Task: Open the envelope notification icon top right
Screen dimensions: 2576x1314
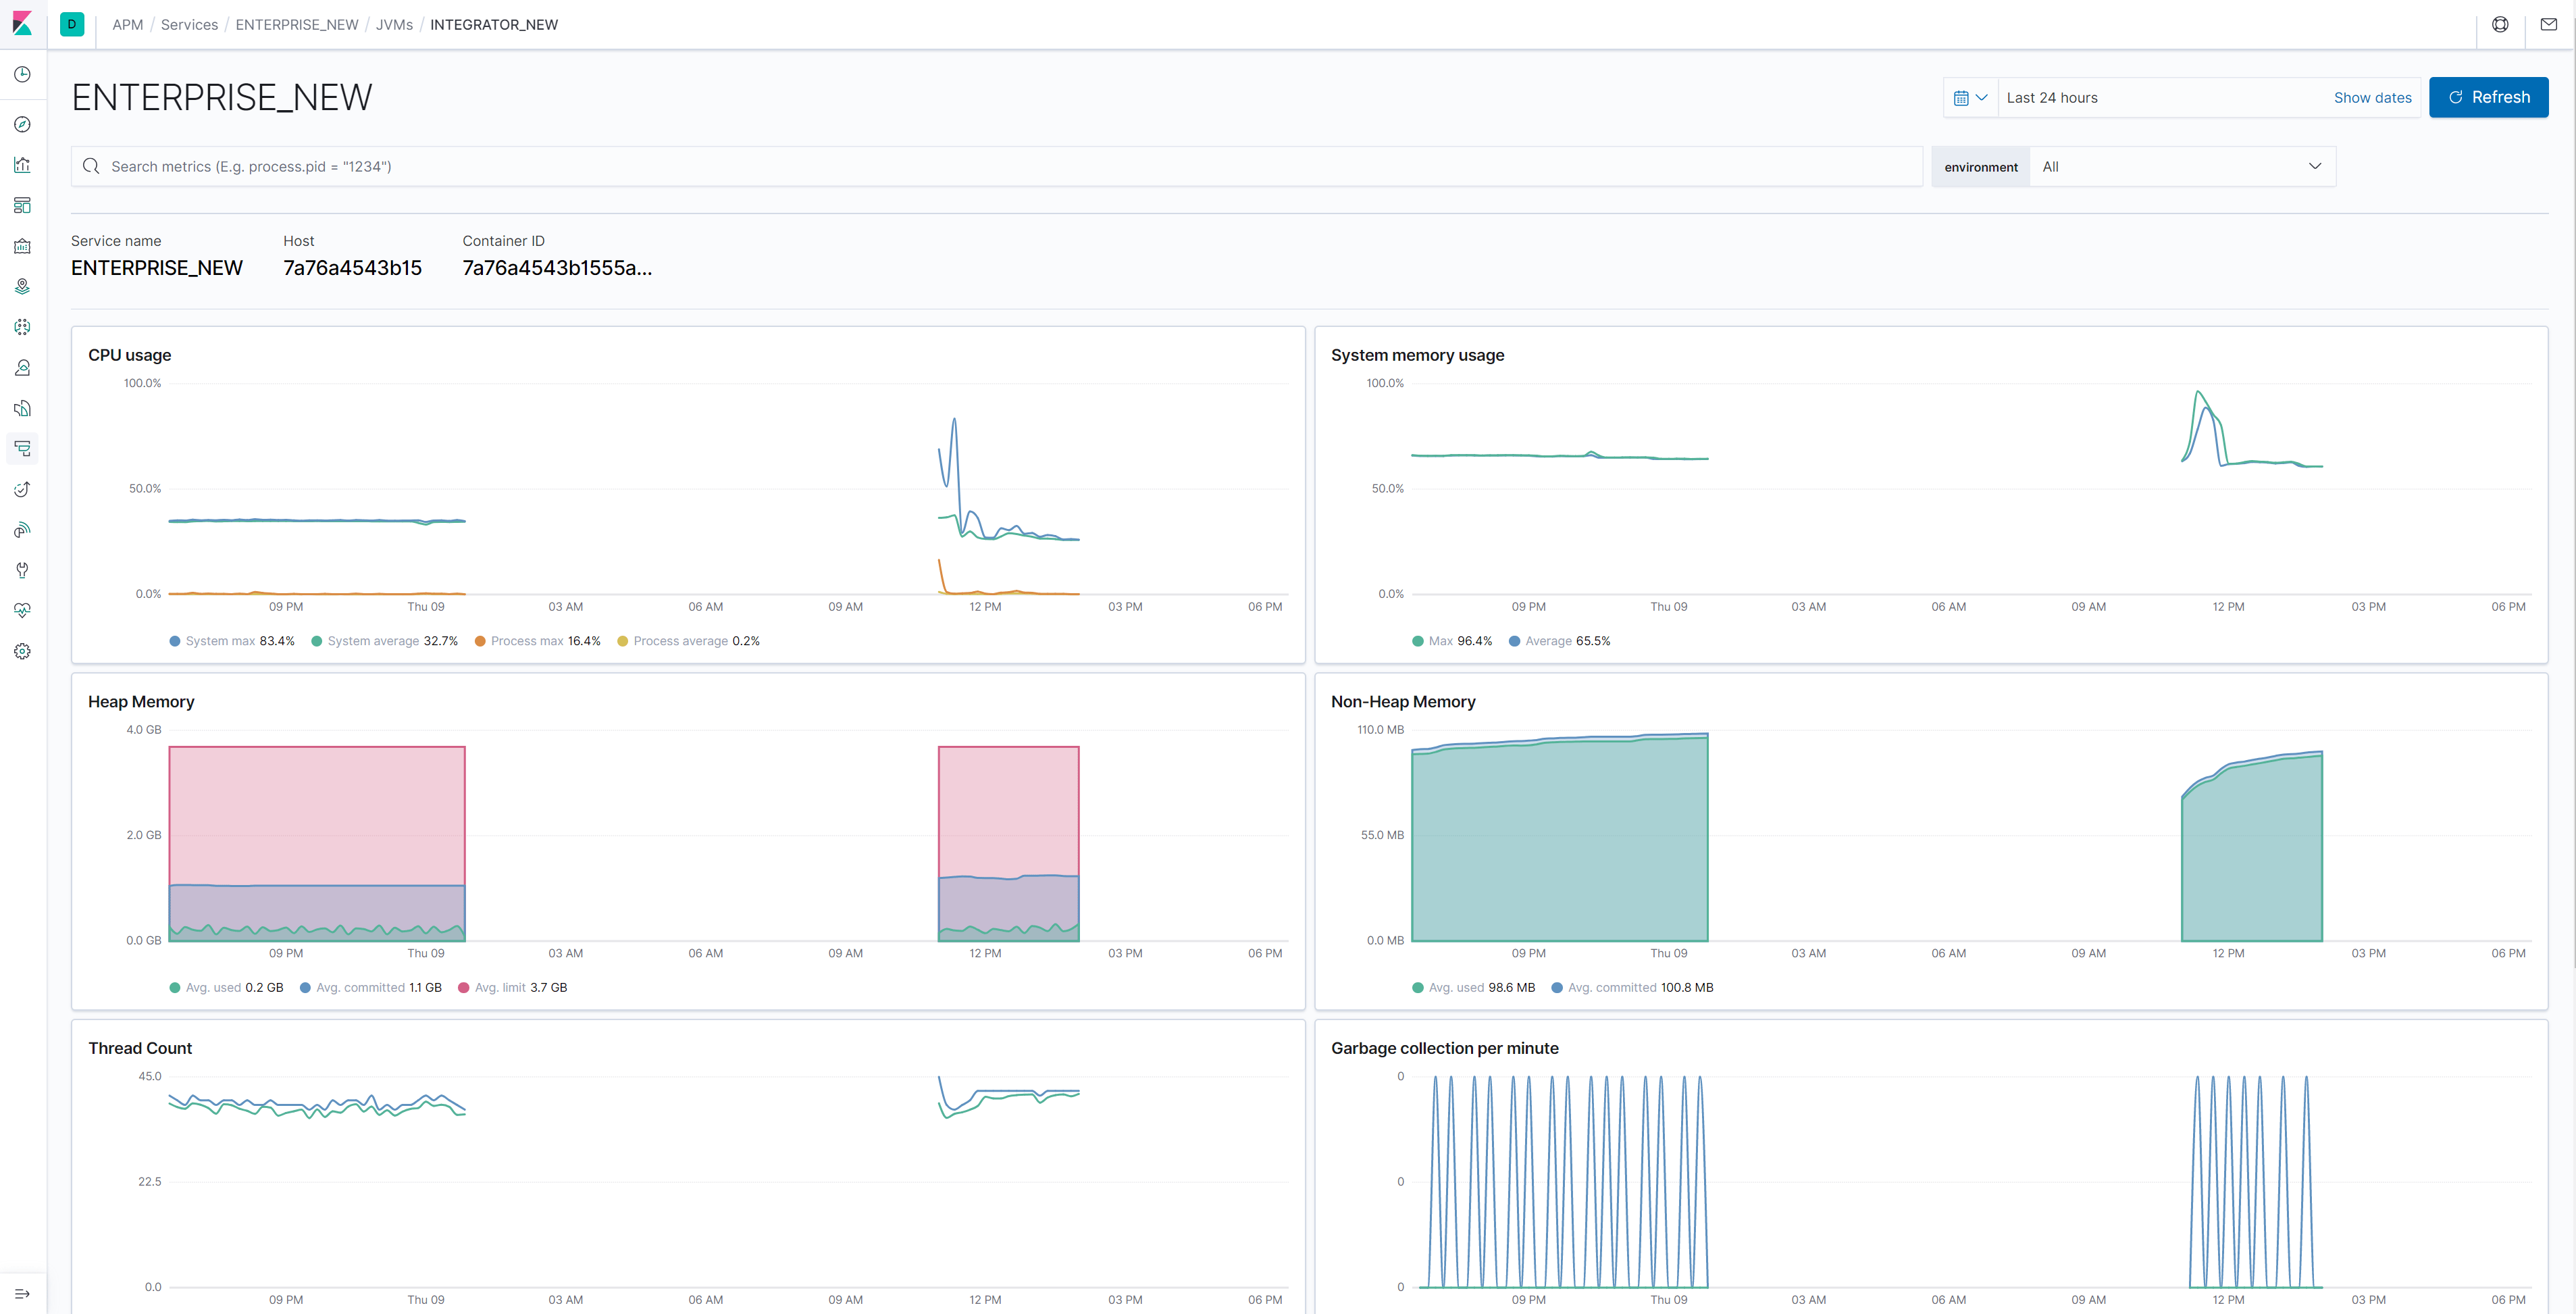Action: point(2551,24)
